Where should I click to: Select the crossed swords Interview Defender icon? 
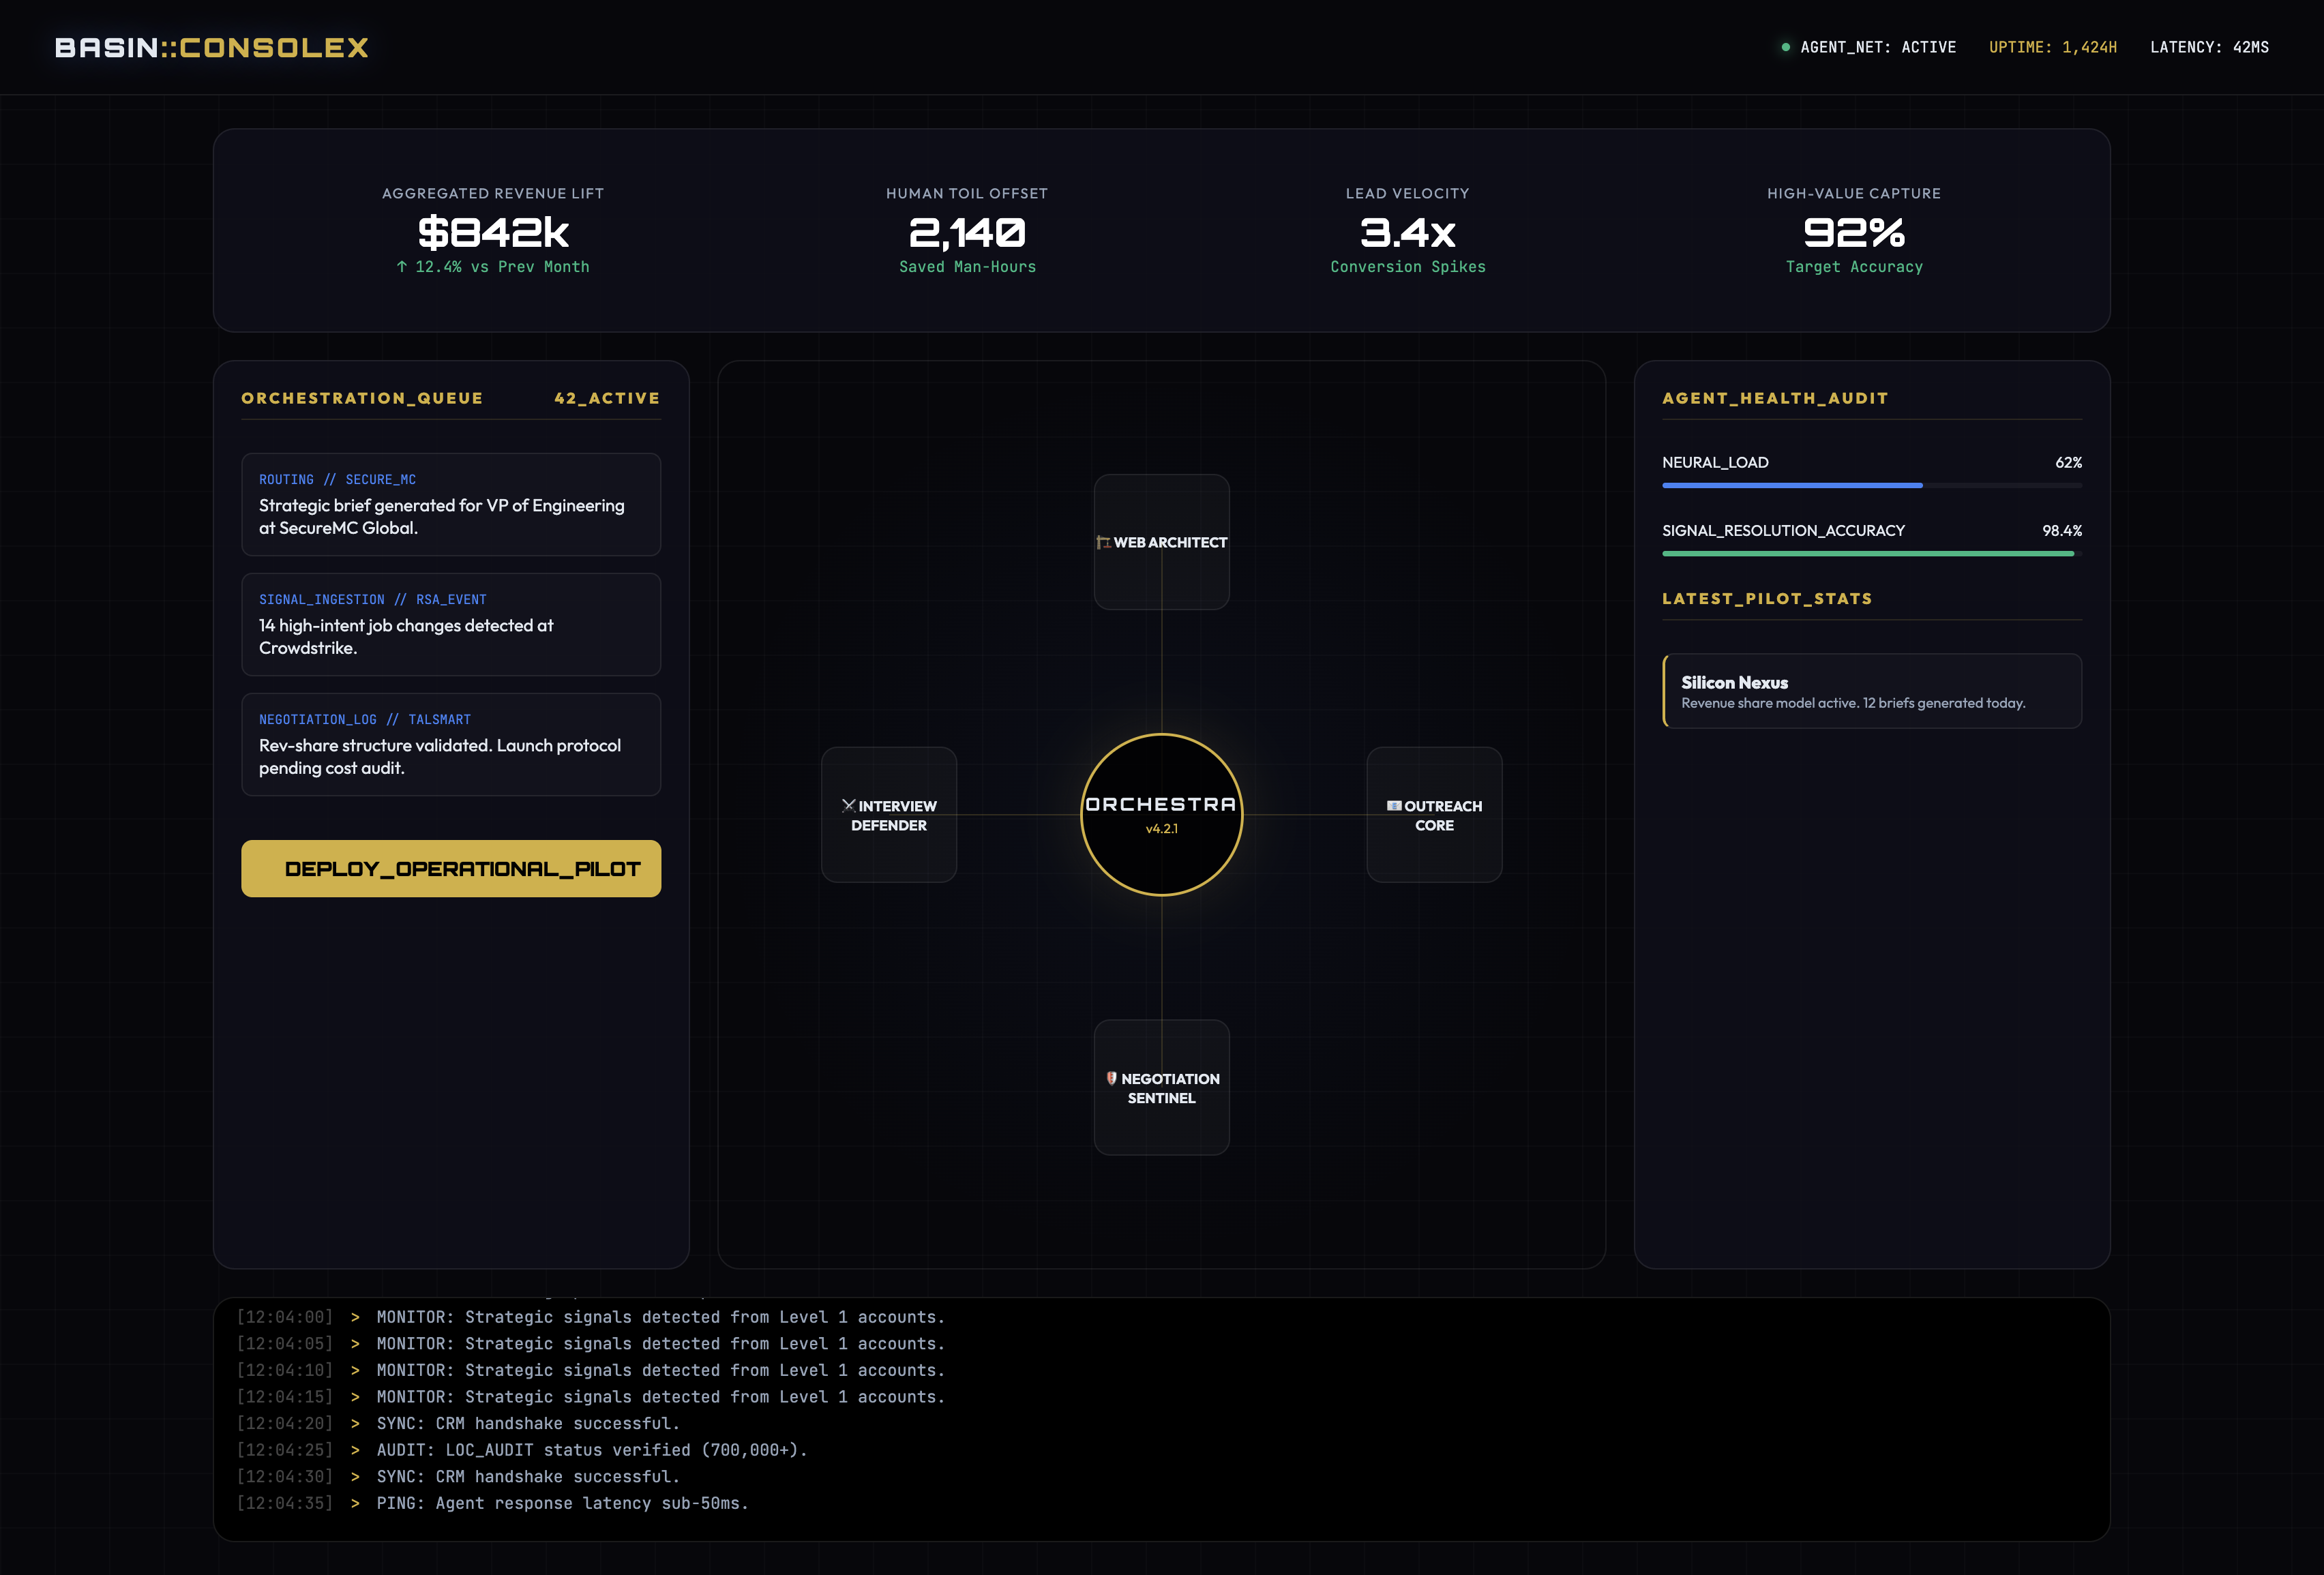click(x=848, y=805)
